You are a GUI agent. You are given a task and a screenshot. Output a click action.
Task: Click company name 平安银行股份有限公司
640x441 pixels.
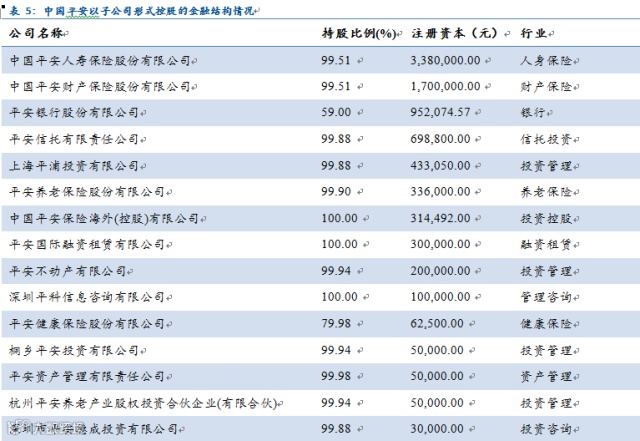74,112
